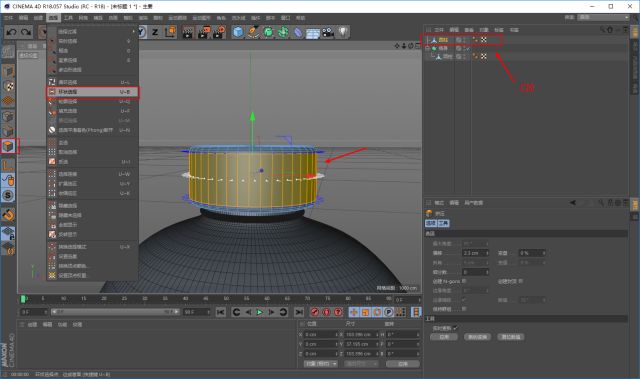Image resolution: width=640 pixels, height=379 pixels.
Task: Activate Polygon mode in the left sidebar
Action: tap(8, 146)
